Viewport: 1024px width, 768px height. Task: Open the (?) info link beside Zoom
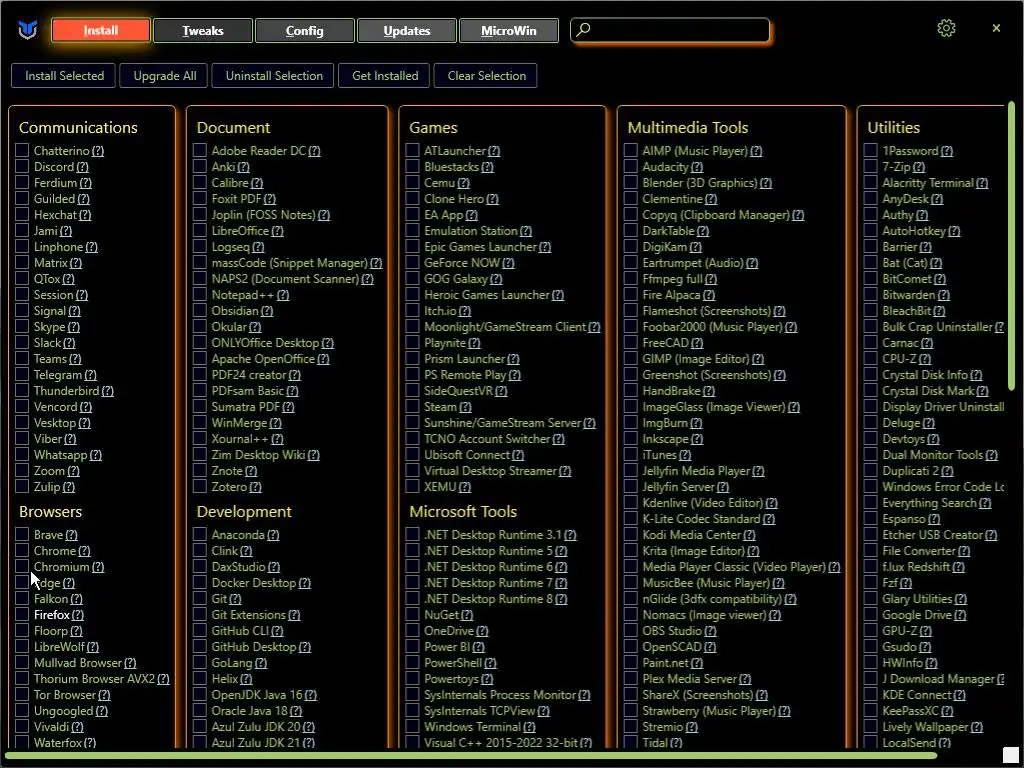tap(73, 471)
